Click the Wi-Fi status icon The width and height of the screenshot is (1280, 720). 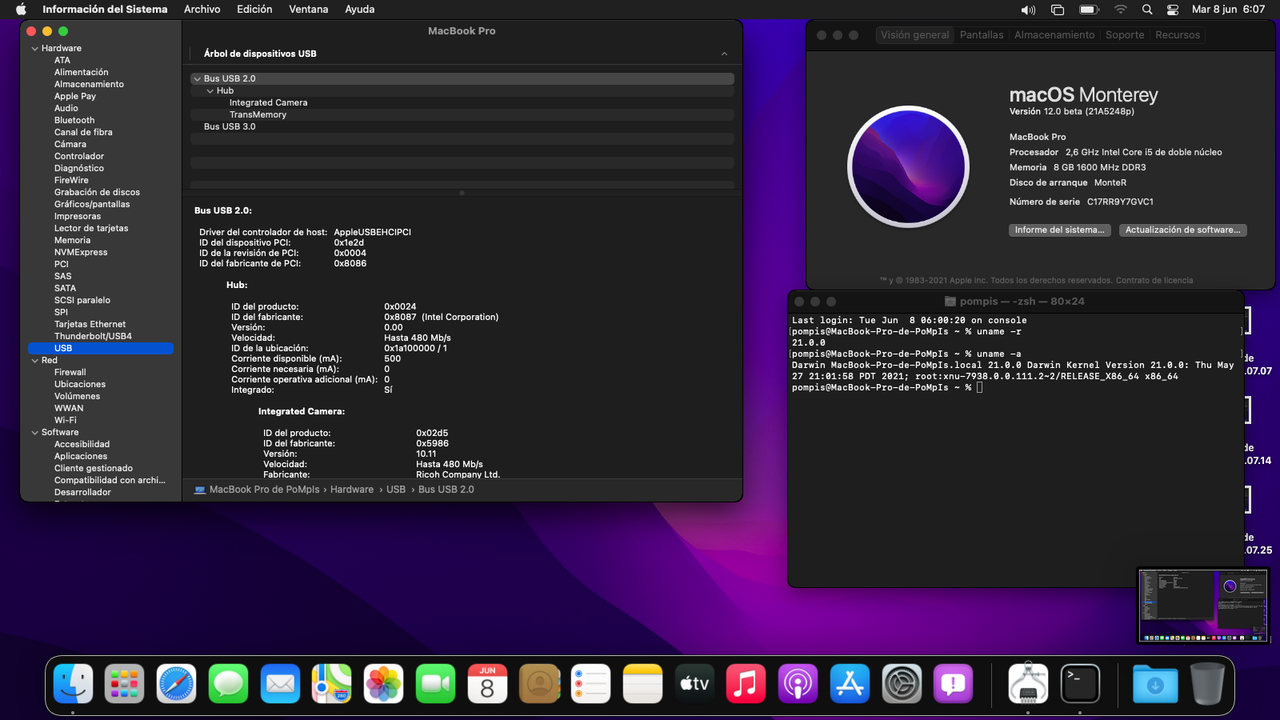[1120, 9]
